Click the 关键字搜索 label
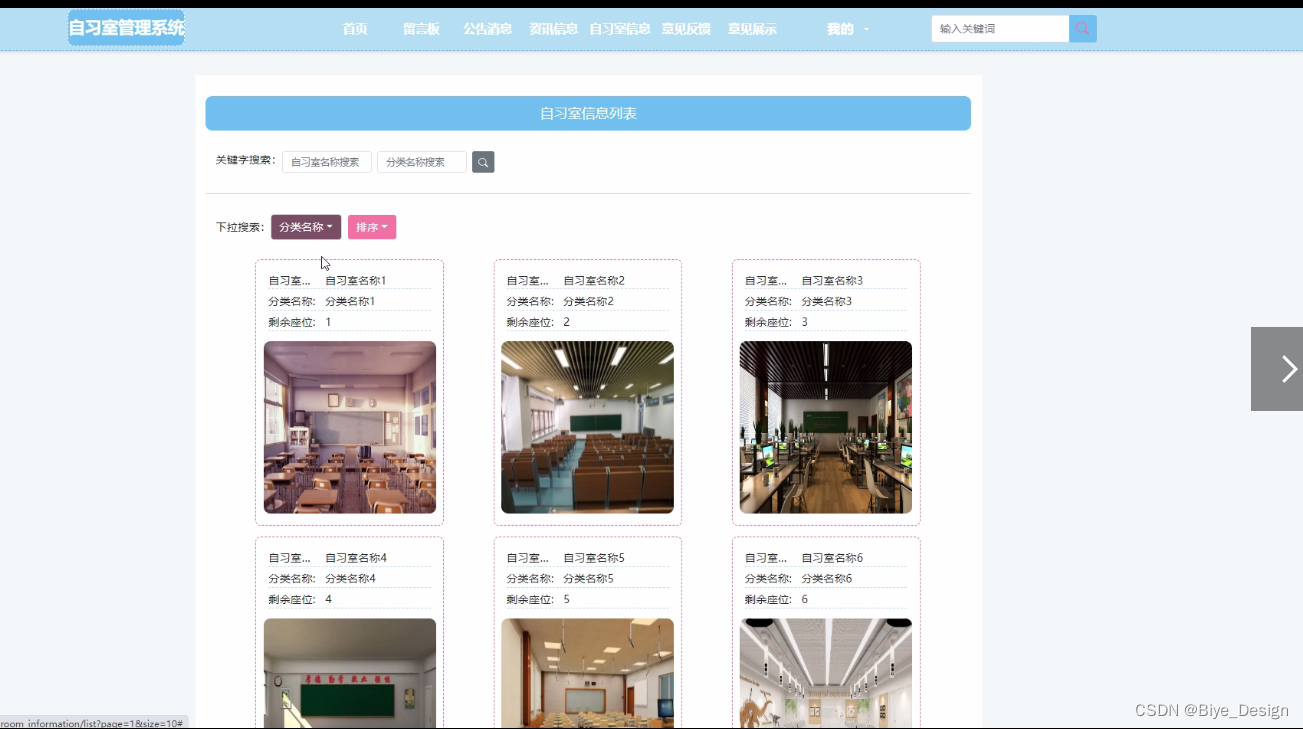This screenshot has width=1303, height=729. pos(246,160)
